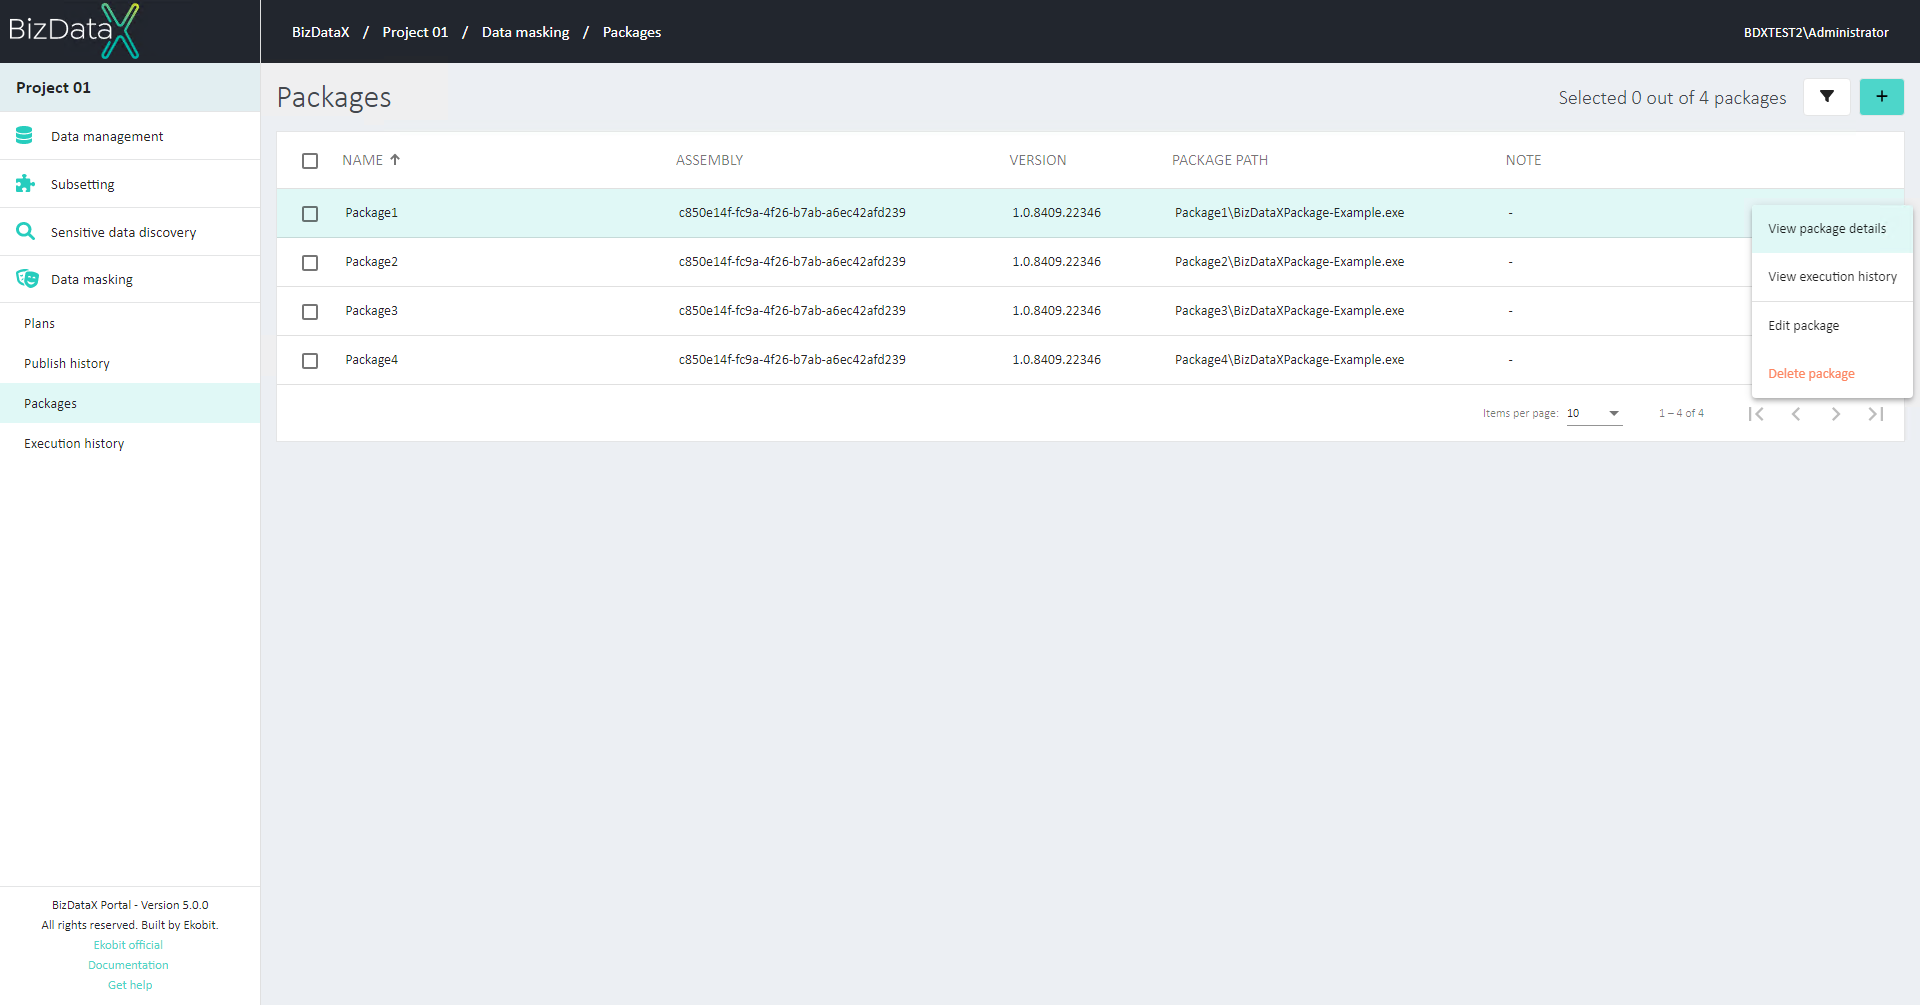The image size is (1920, 1005).
Task: Click the Data management database icon
Action: (25, 135)
